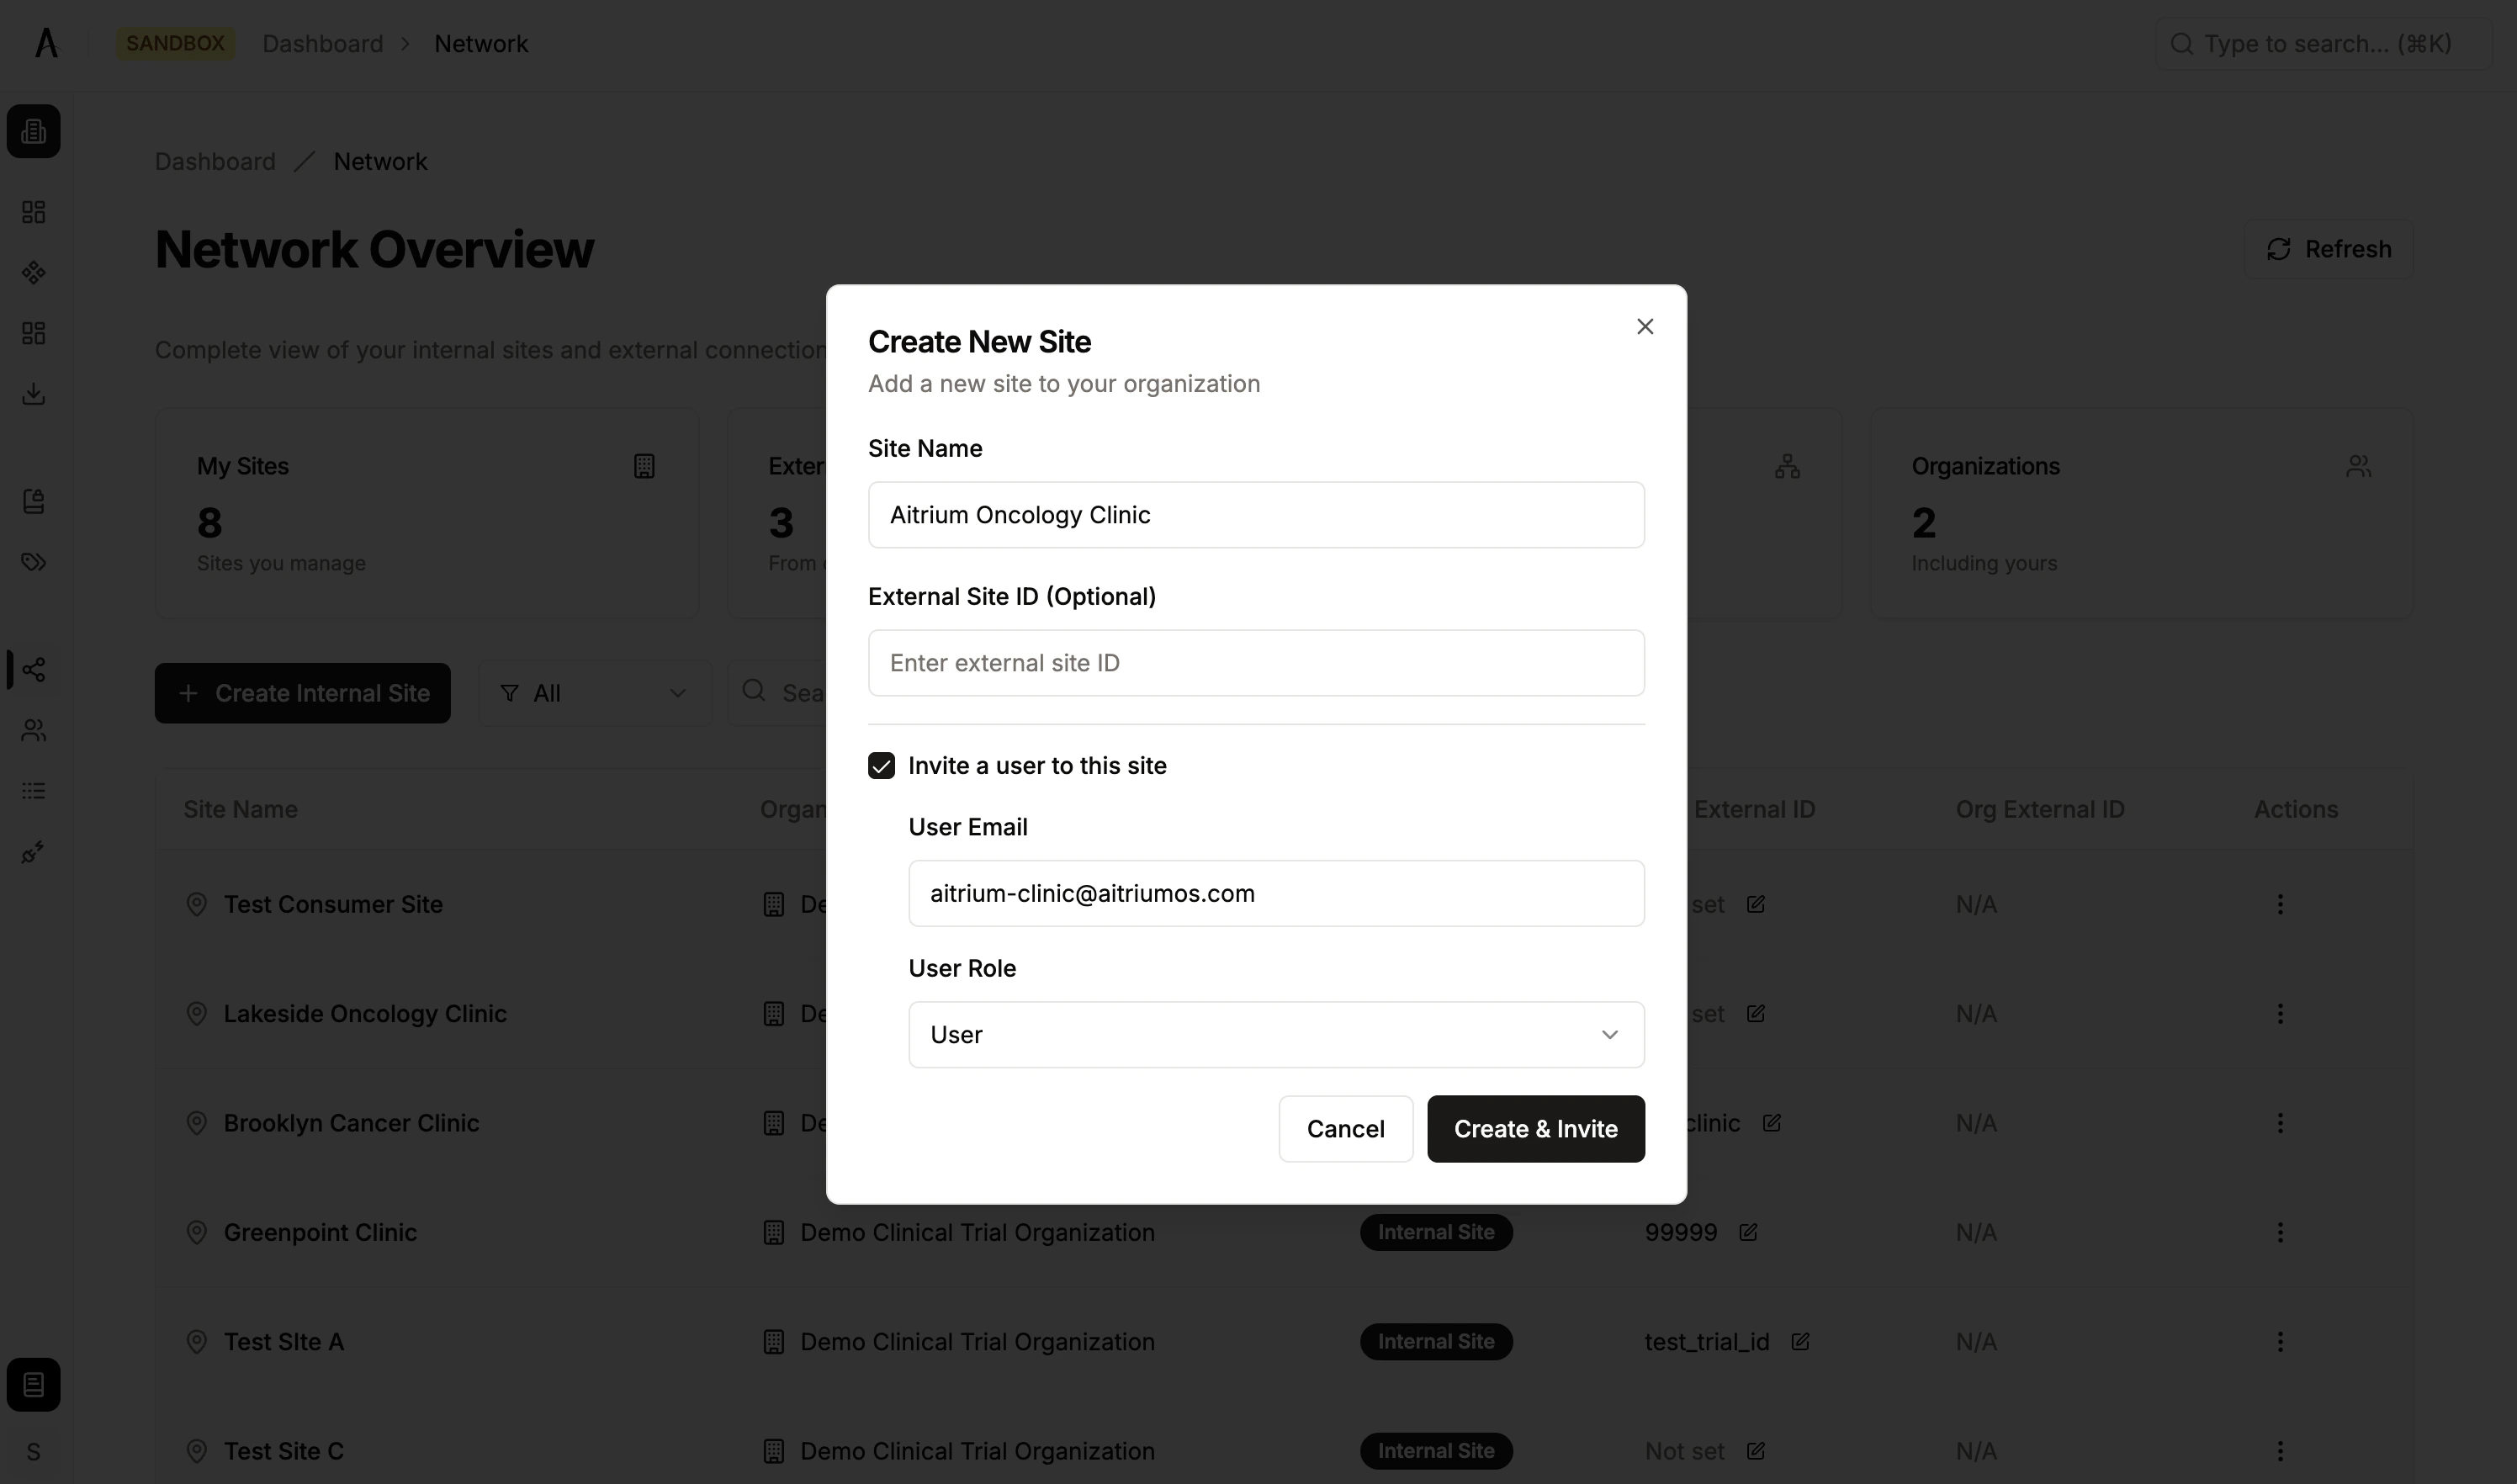Click the Network share icon in sidebar
2517x1484 pixels.
[x=33, y=669]
